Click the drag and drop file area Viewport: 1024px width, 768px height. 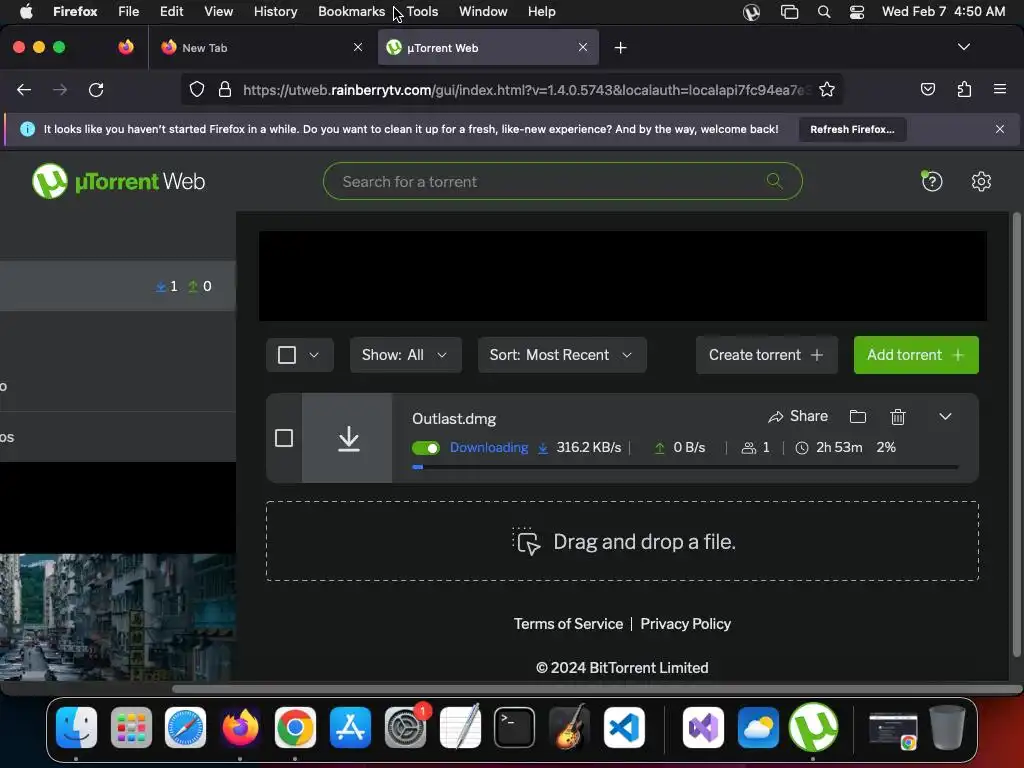[622, 541]
